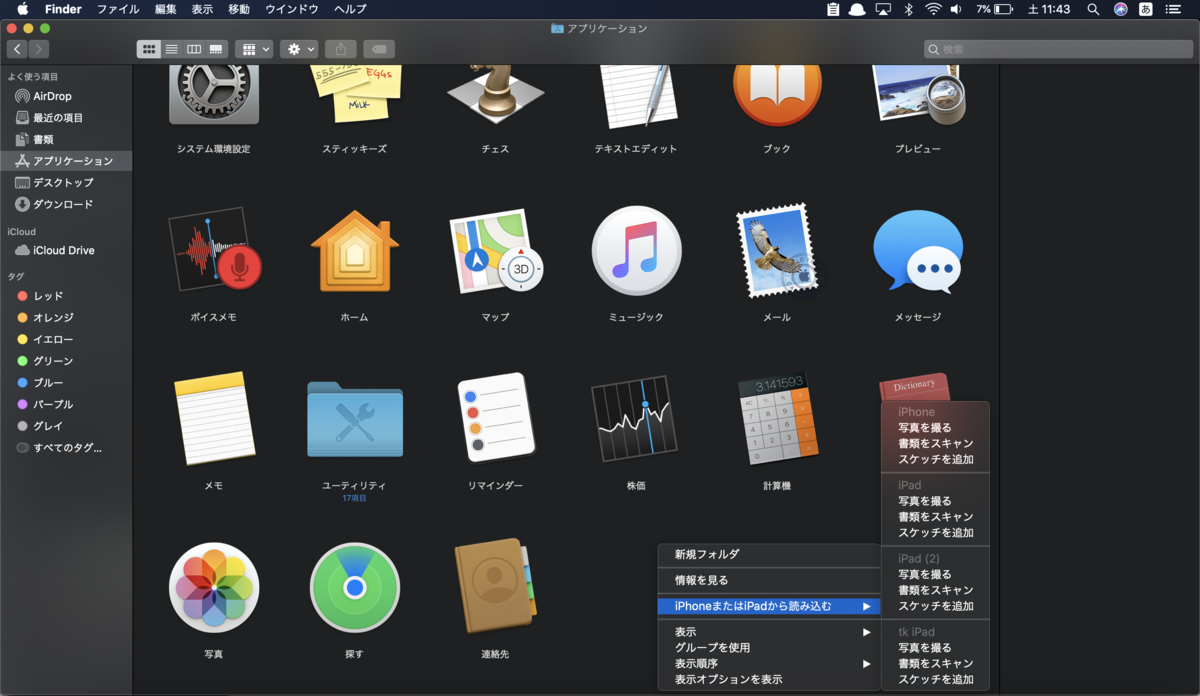Go back with the toolbar back arrow

click(x=17, y=49)
